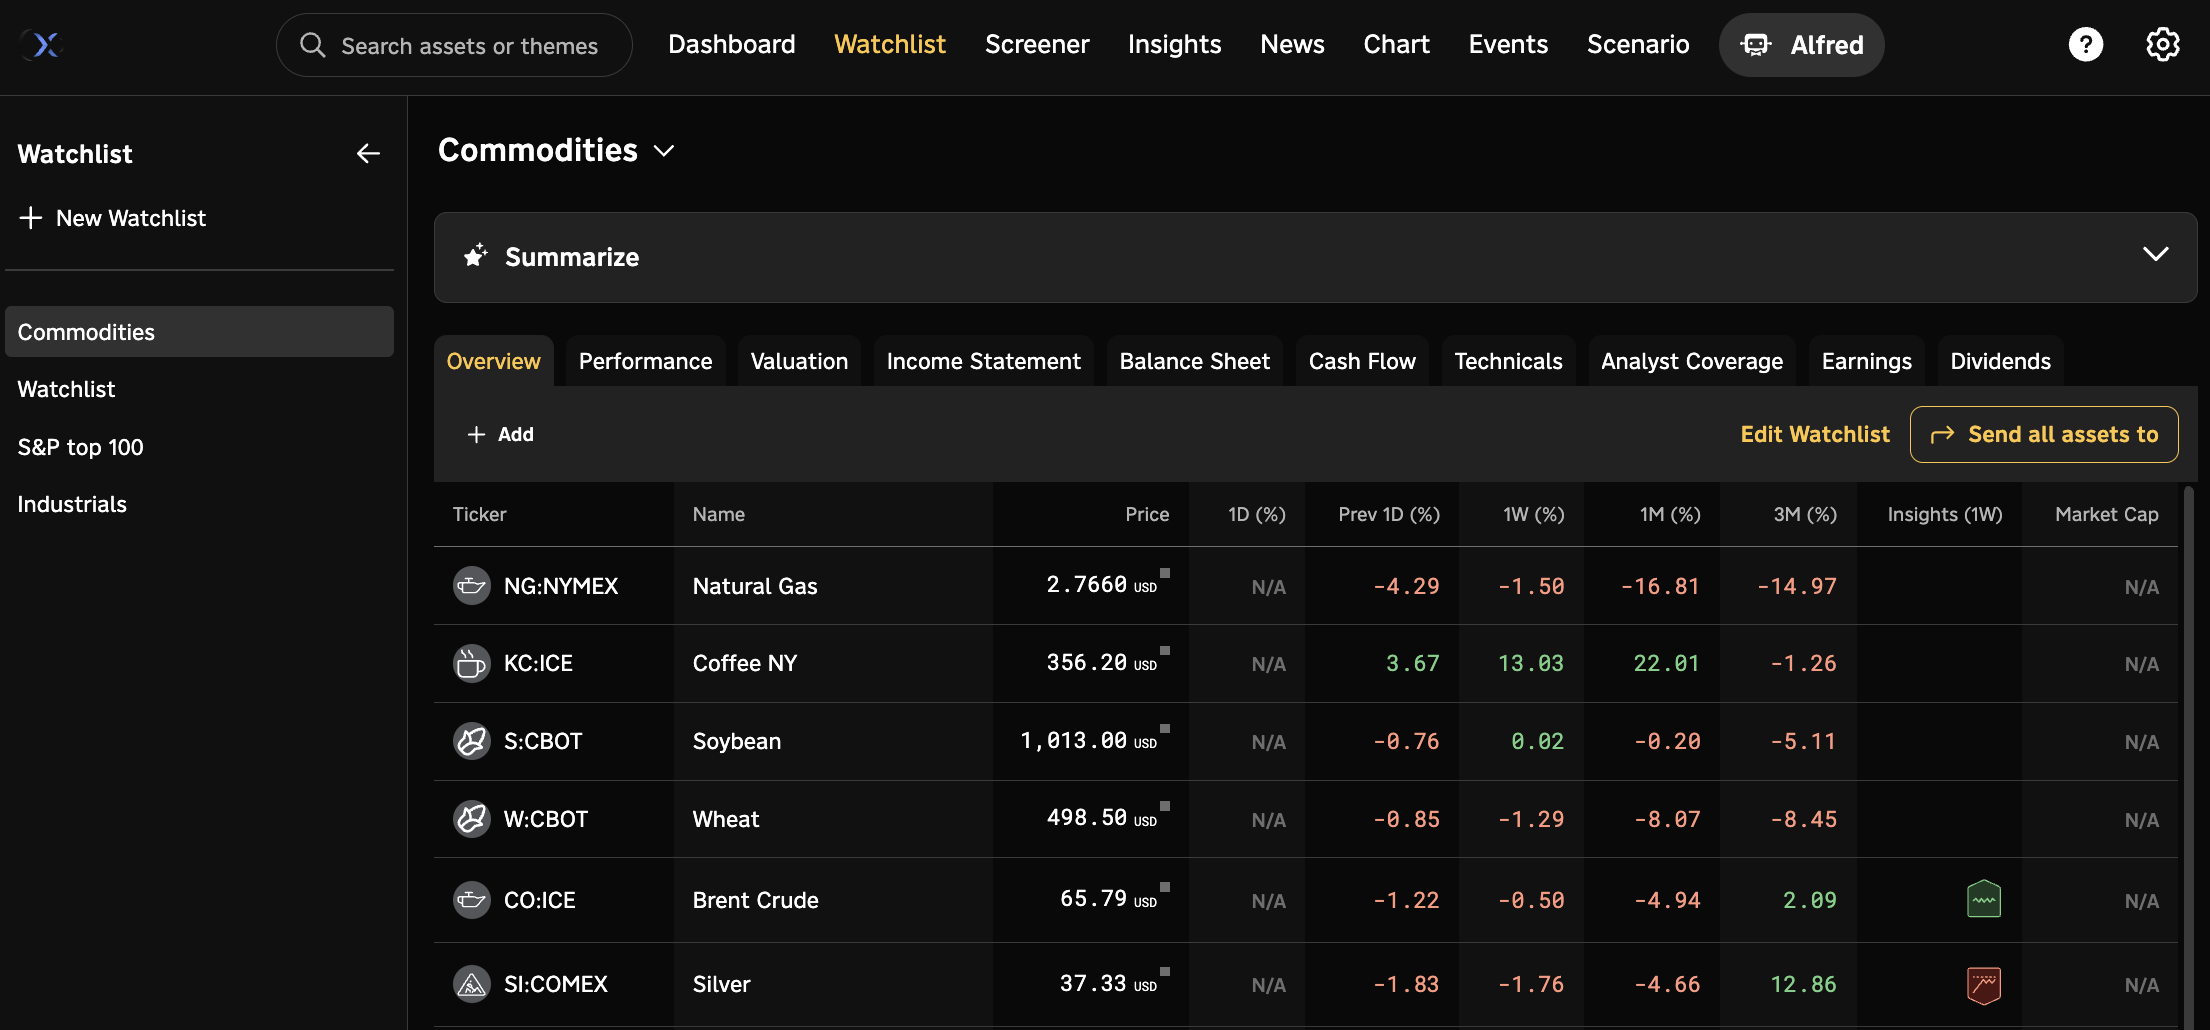Click Edit Watchlist link
The image size is (2210, 1030).
(x=1815, y=434)
